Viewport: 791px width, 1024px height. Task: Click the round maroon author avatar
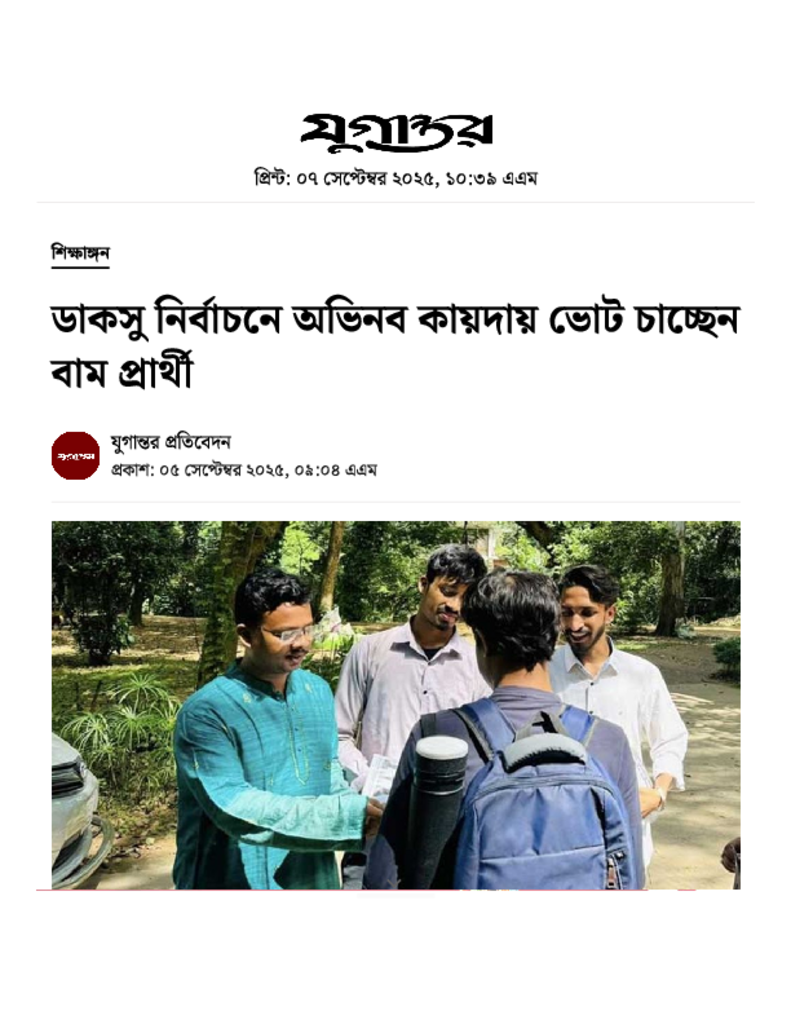pyautogui.click(x=76, y=456)
